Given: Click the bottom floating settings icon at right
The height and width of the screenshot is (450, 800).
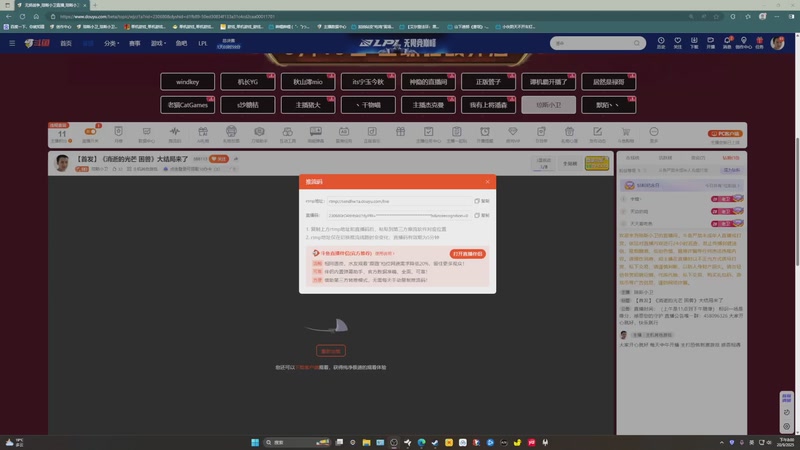Looking at the screenshot, I should (x=786, y=426).
